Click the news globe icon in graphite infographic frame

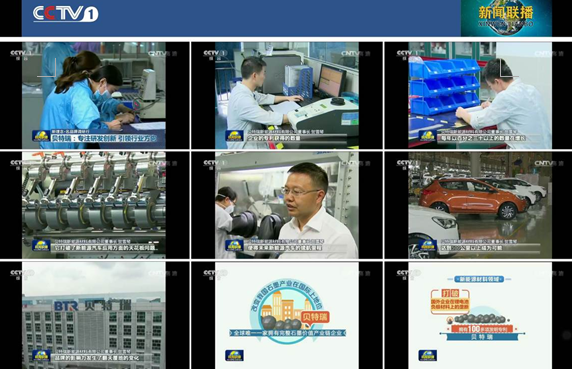click(x=234, y=355)
